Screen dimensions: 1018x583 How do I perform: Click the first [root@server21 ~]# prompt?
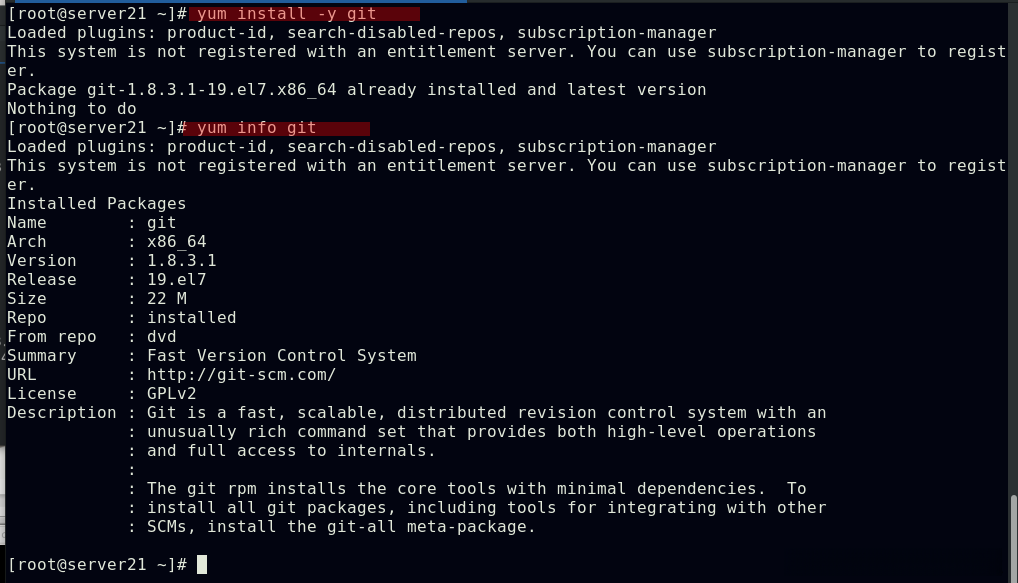96,14
